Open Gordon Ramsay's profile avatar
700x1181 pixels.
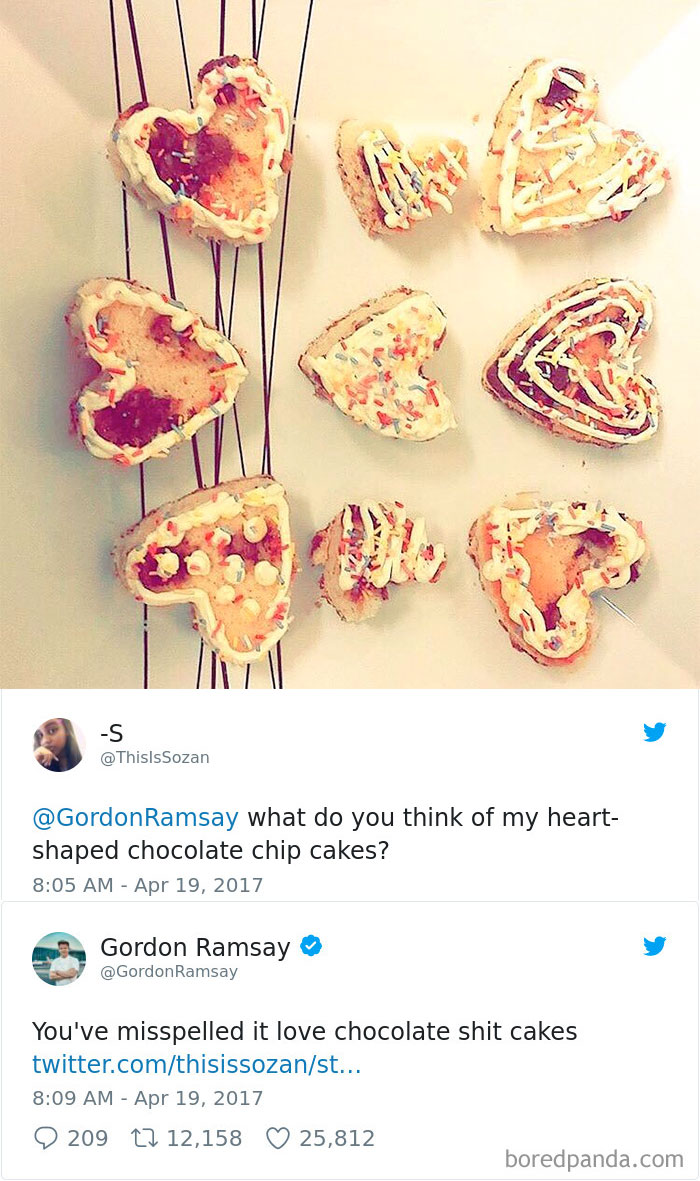(x=59, y=958)
